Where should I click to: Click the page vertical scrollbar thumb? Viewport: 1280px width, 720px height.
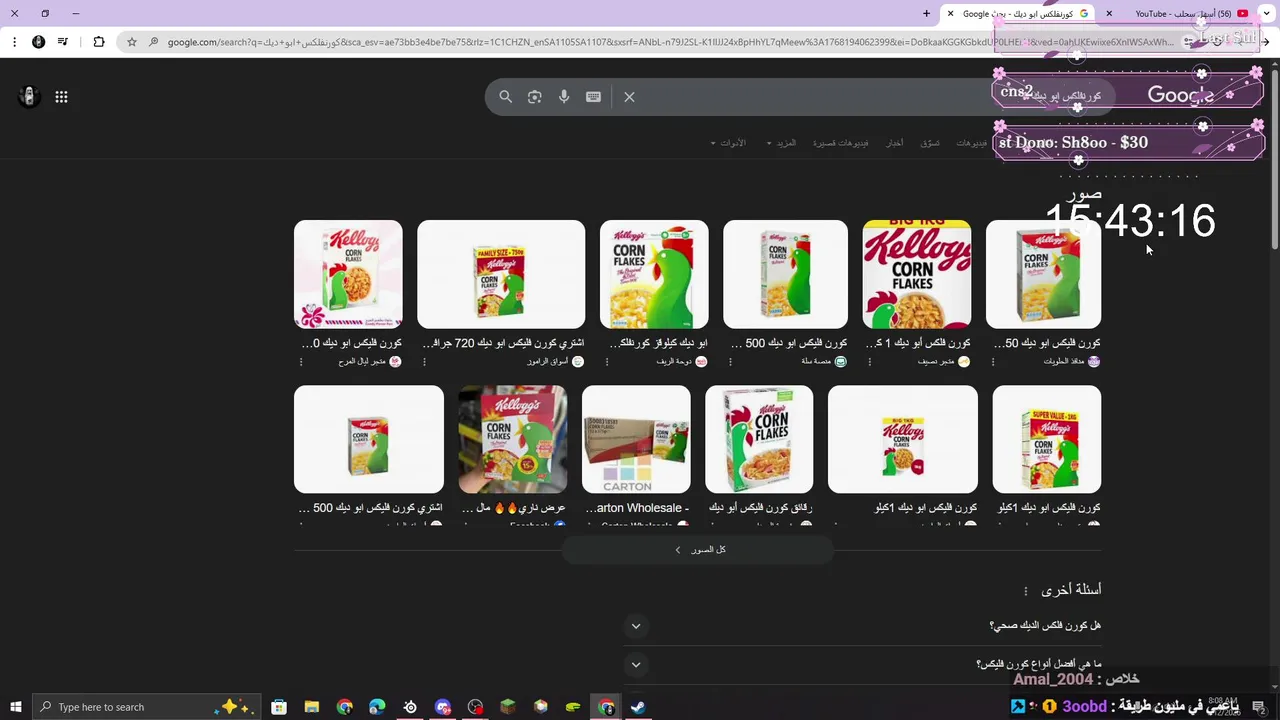[1274, 160]
